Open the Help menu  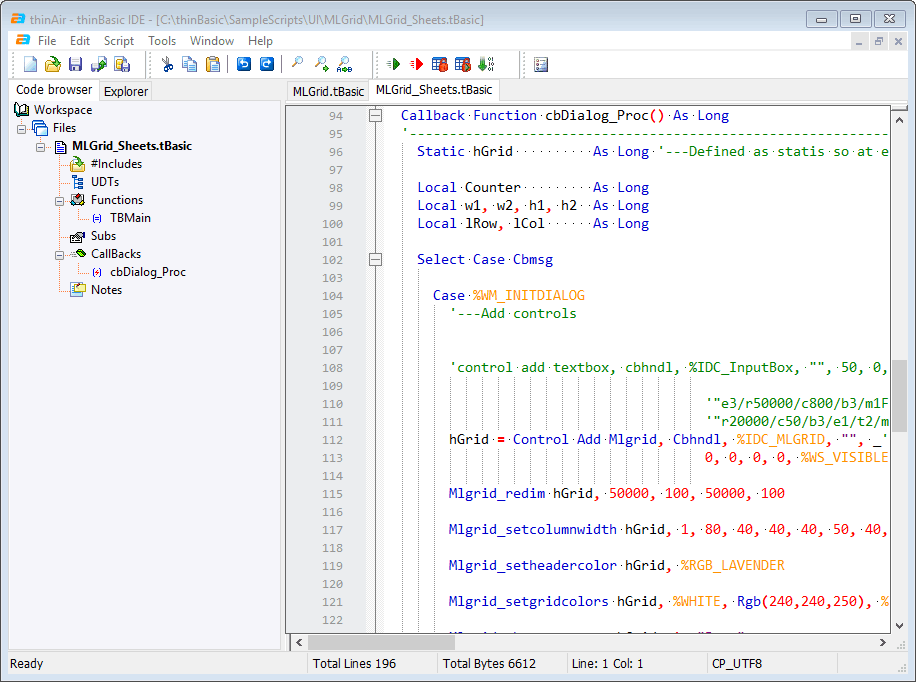(260, 41)
